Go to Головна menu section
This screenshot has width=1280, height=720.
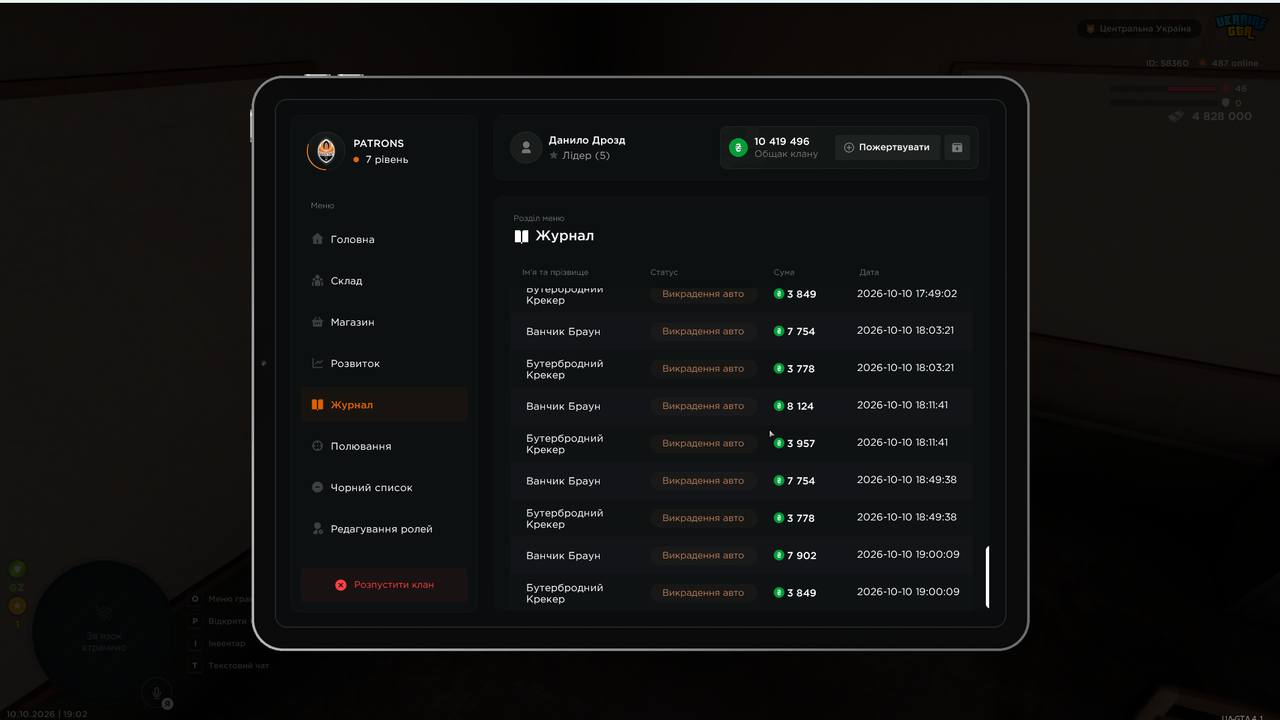click(384, 240)
